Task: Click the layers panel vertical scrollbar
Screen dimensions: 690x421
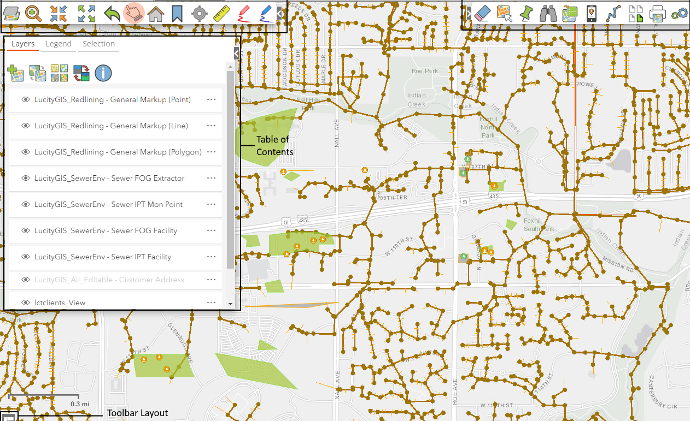Action: [x=231, y=170]
